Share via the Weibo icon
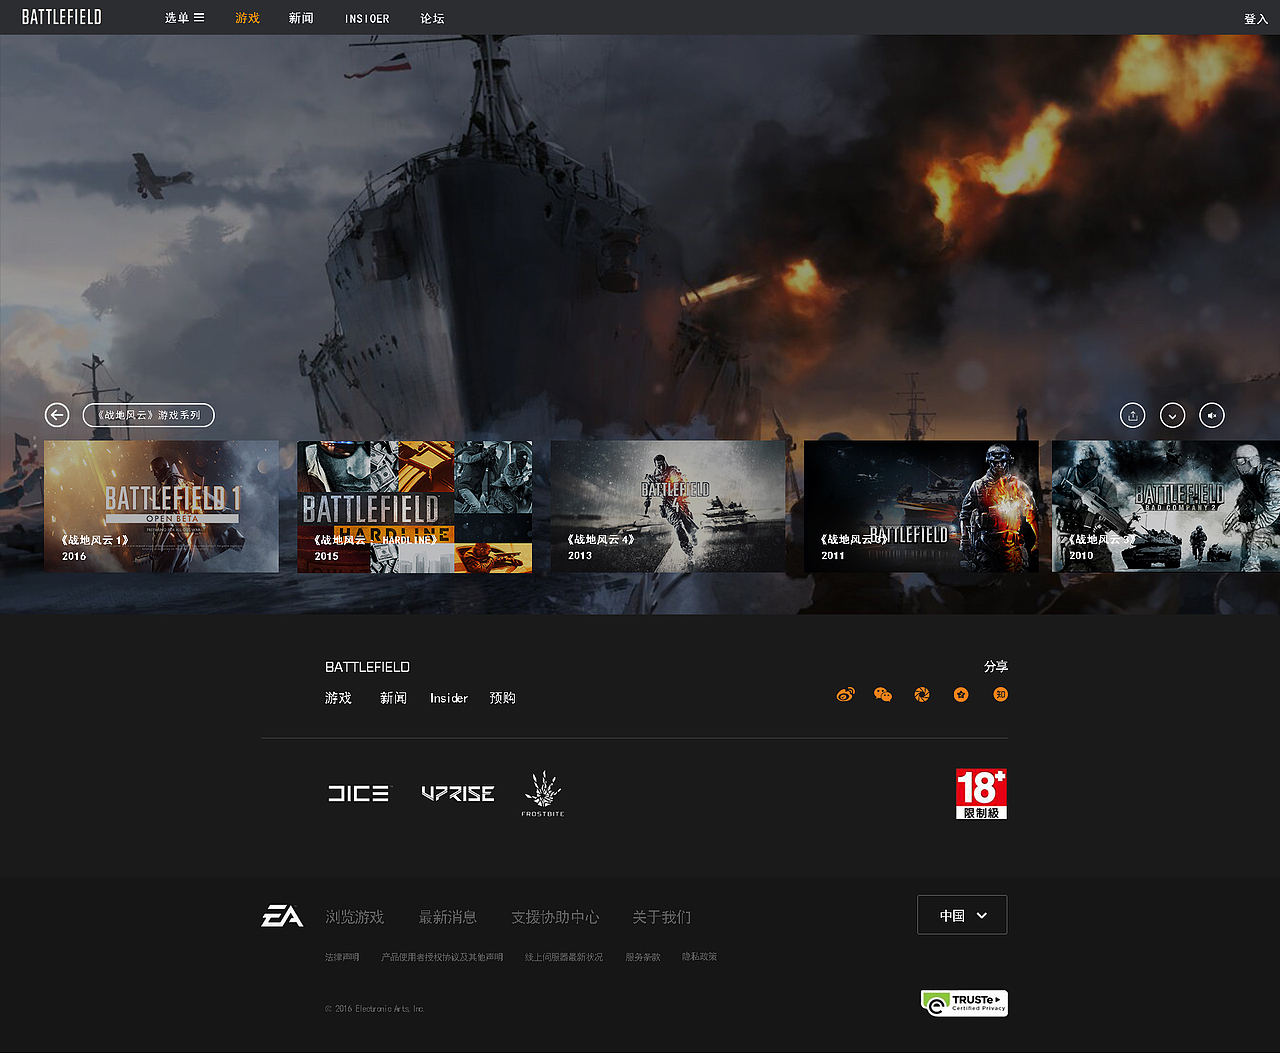The image size is (1280, 1053). tap(846, 694)
